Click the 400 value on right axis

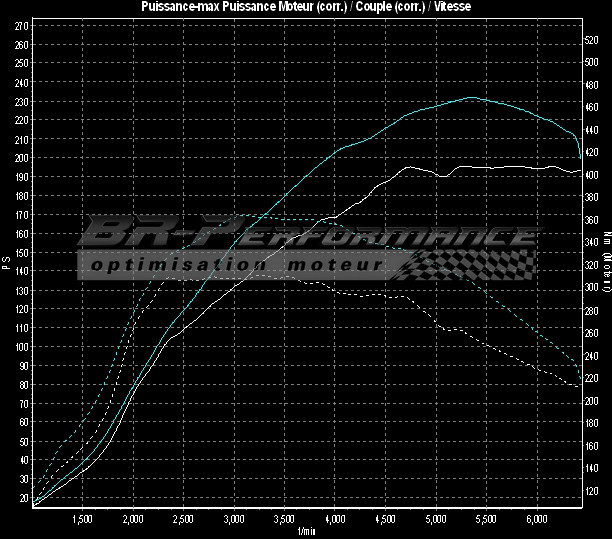click(x=592, y=176)
